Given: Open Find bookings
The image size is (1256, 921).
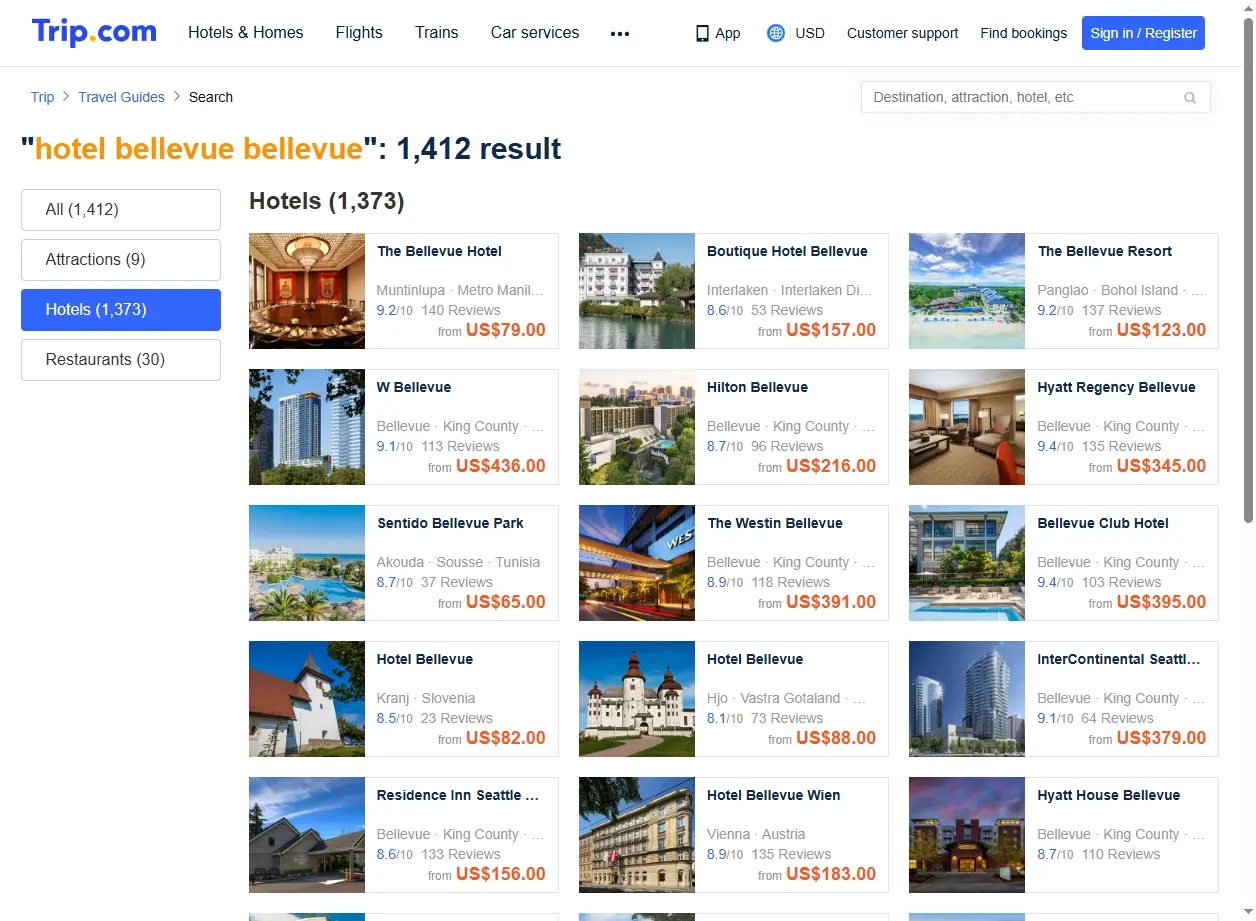Looking at the screenshot, I should 1023,33.
